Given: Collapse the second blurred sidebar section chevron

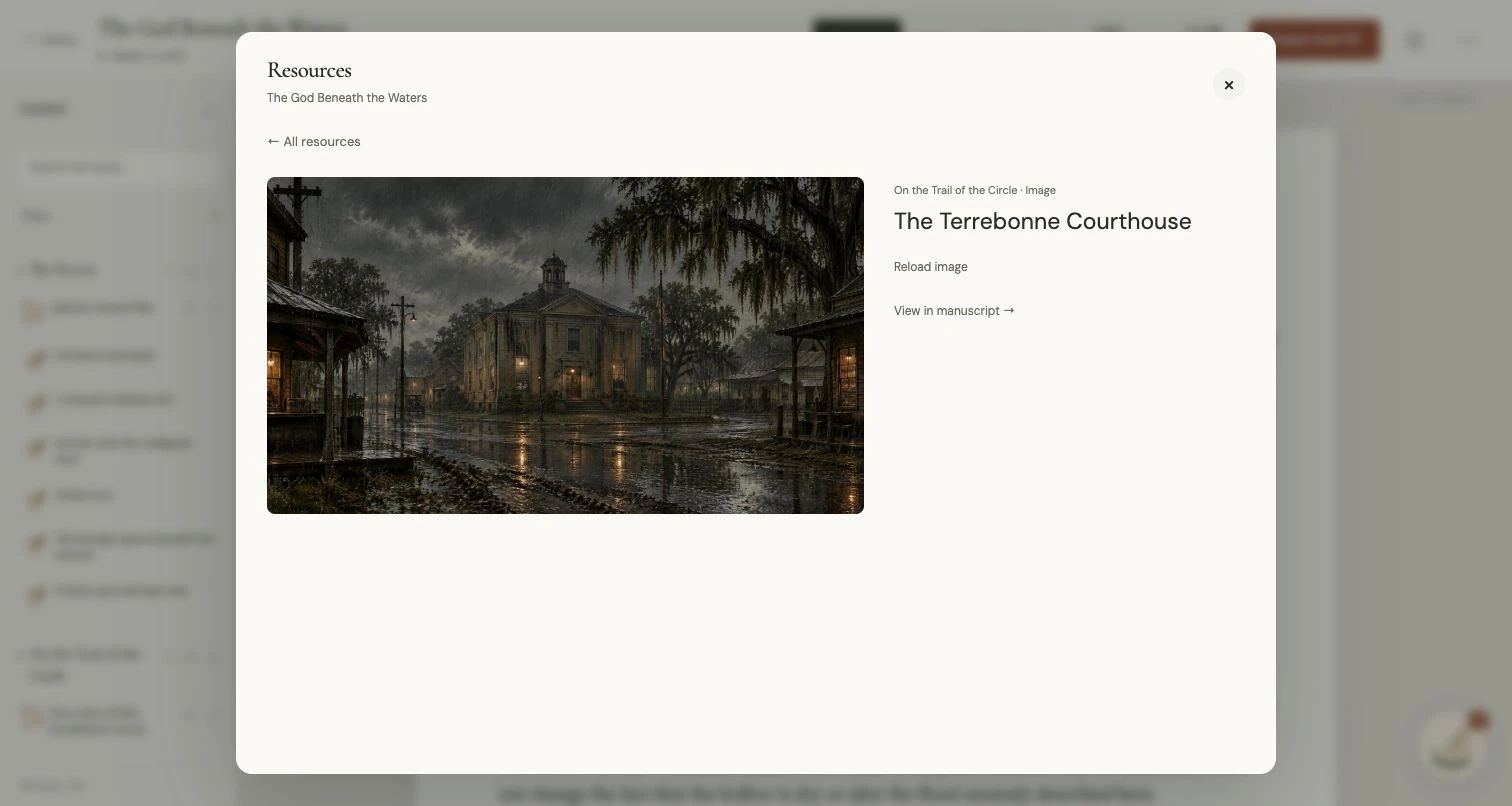Looking at the screenshot, I should 22,655.
